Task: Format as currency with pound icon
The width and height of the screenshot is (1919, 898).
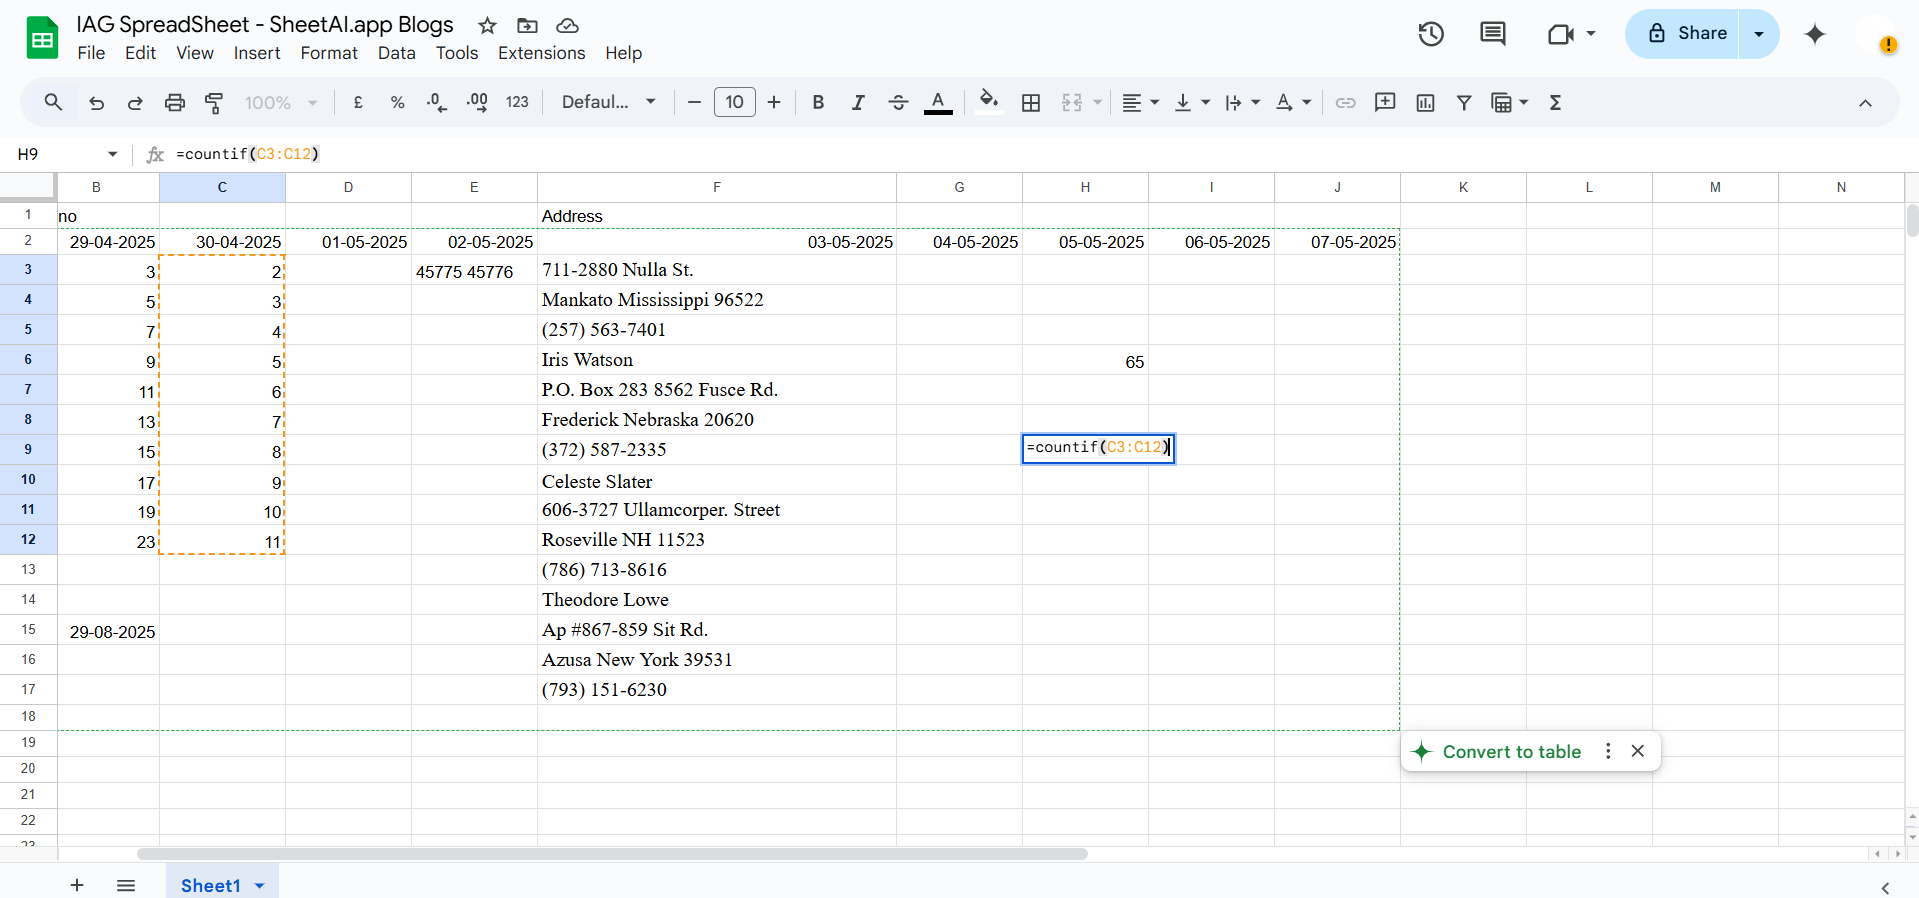Action: (358, 102)
